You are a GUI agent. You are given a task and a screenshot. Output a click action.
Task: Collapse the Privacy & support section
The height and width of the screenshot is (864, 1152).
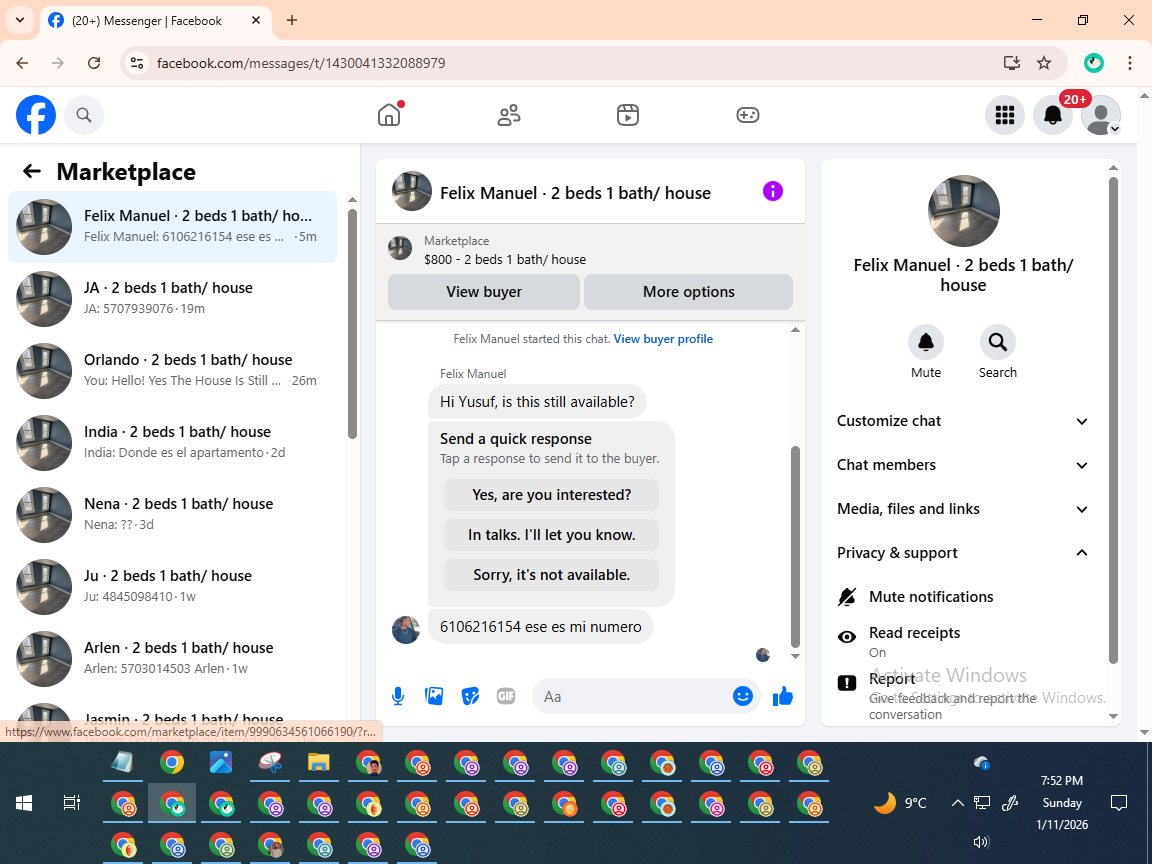point(962,552)
